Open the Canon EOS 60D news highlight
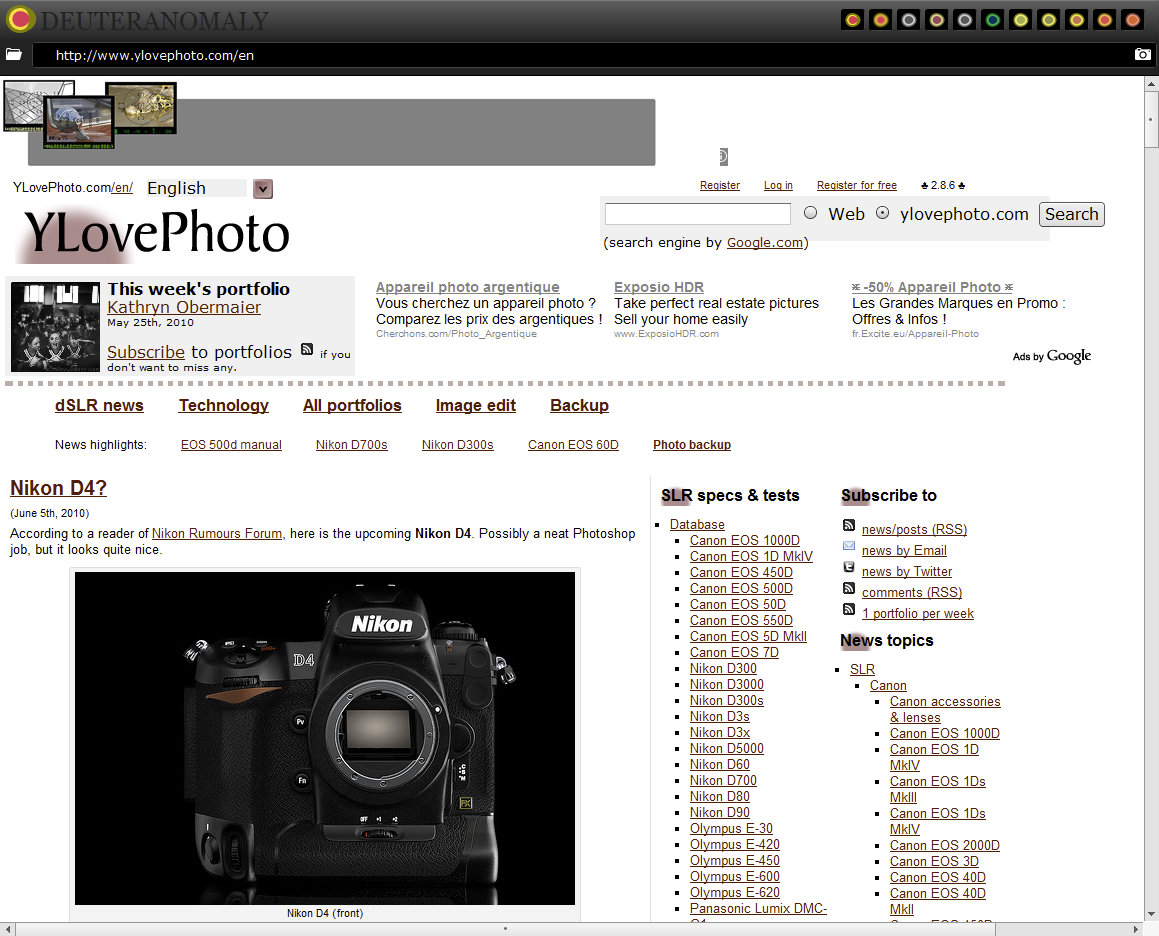Viewport: 1159px width, 936px height. [x=573, y=444]
